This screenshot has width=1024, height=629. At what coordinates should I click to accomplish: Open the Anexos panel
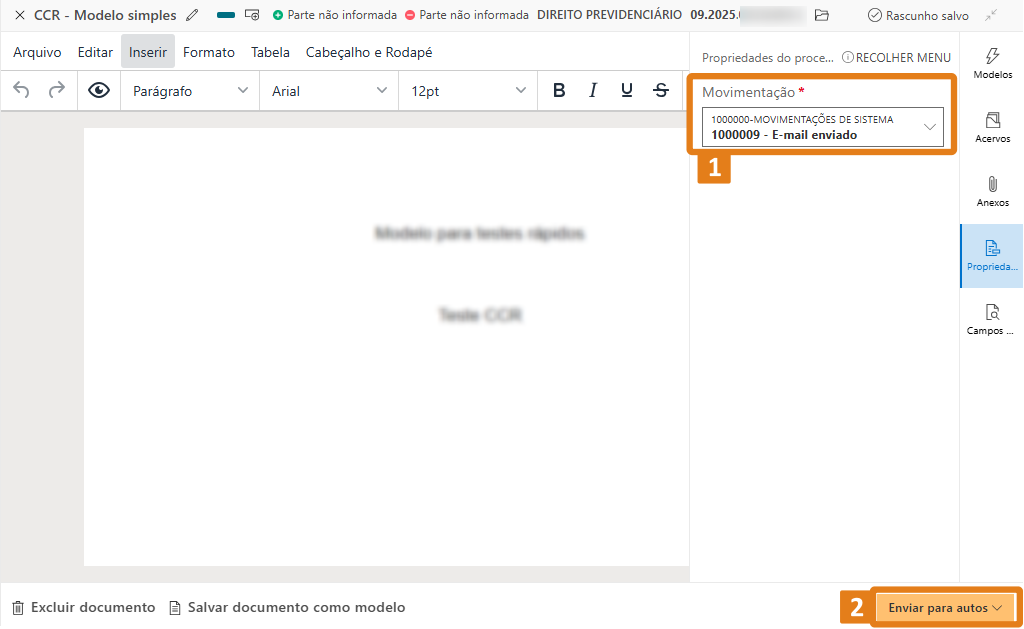coord(992,192)
